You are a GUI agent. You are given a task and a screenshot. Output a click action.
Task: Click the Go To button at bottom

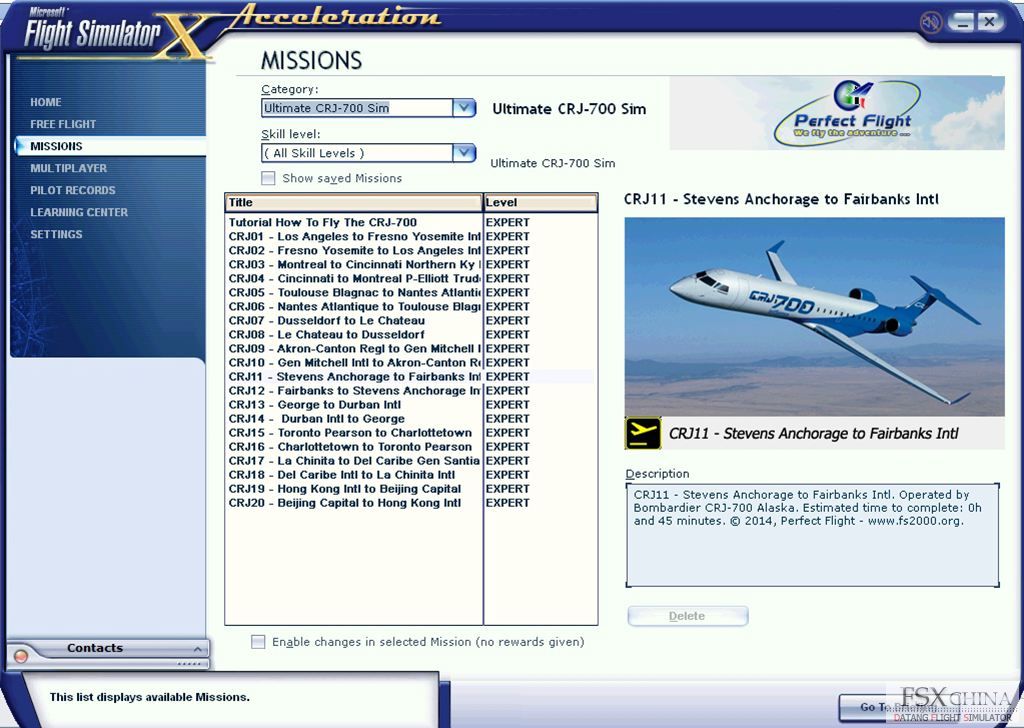pos(898,706)
